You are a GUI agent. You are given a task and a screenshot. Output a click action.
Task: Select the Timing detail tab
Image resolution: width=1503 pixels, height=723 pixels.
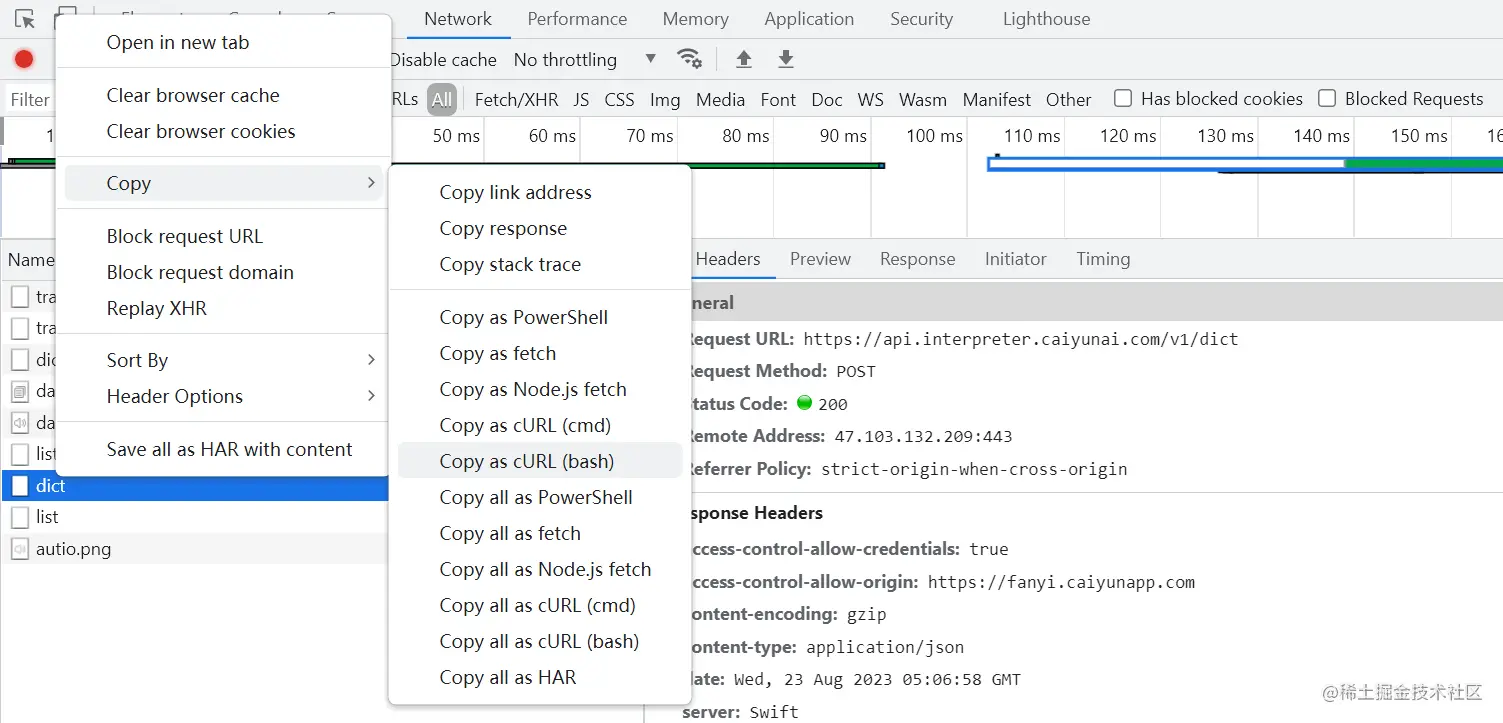(x=1103, y=259)
